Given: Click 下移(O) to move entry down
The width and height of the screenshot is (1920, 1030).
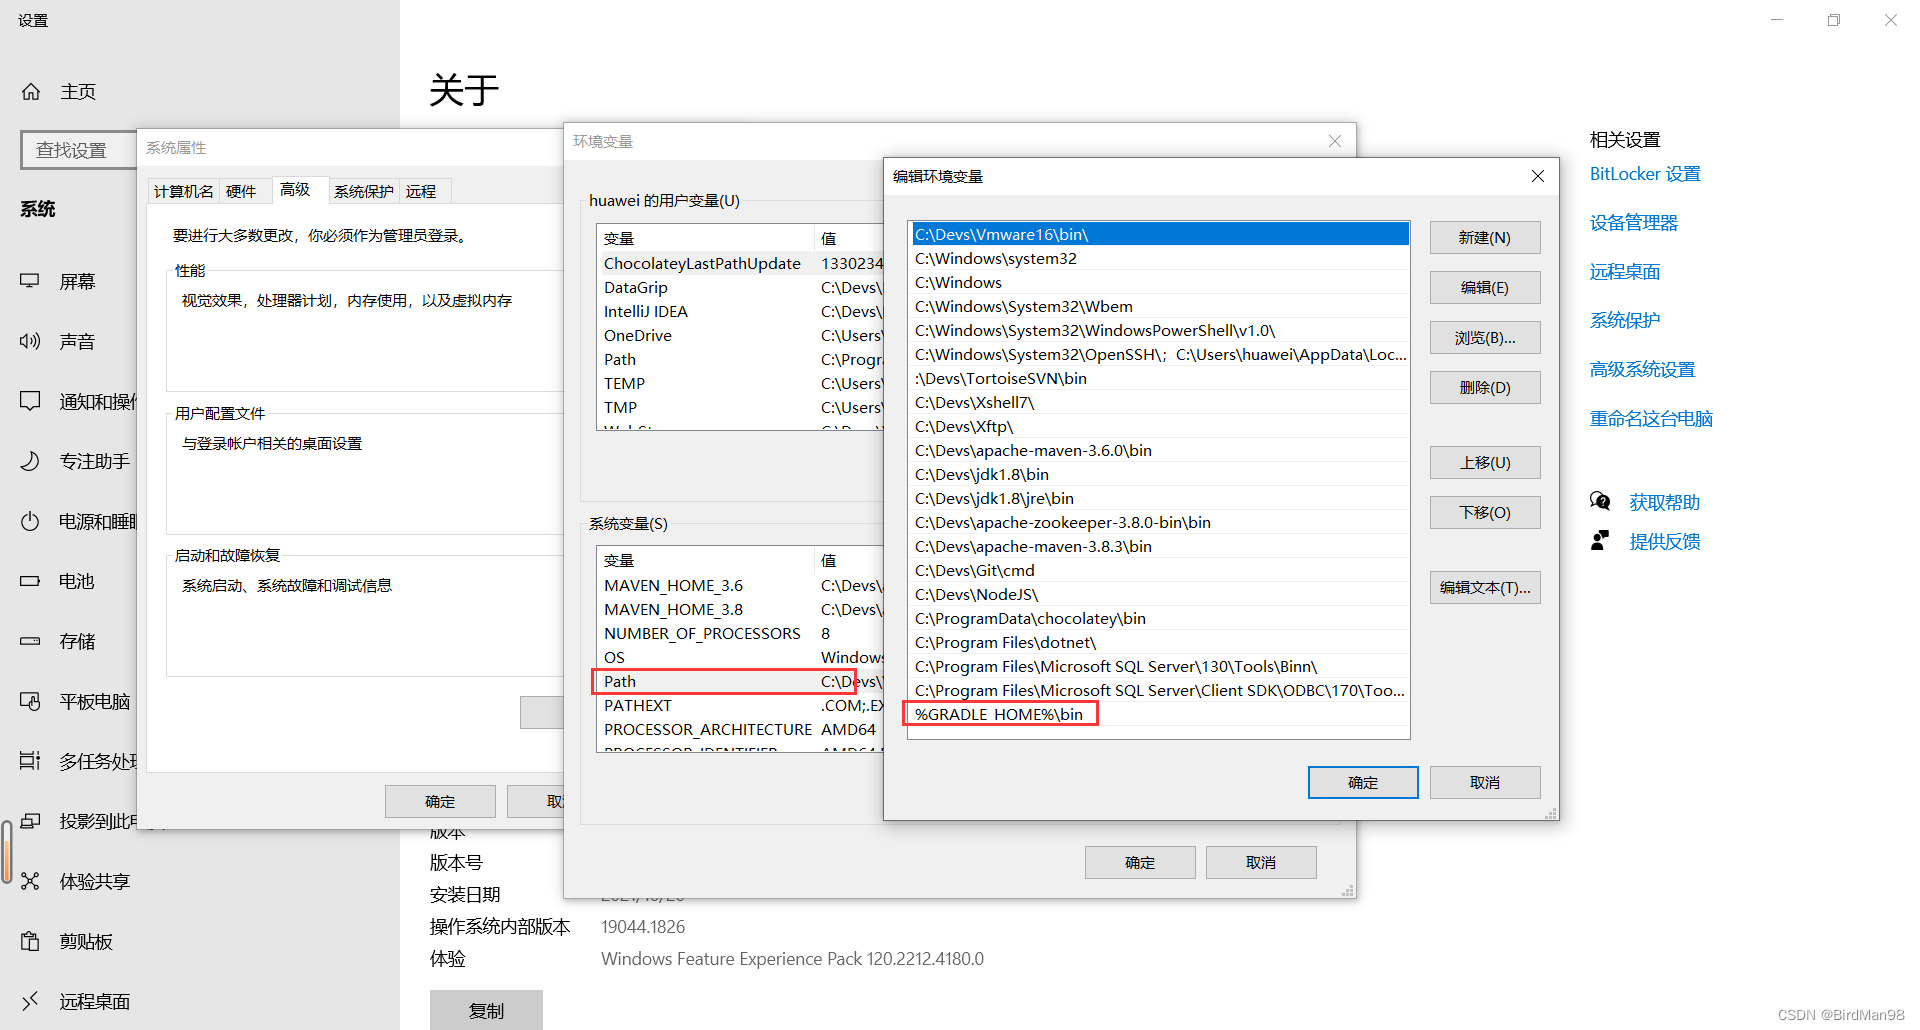Looking at the screenshot, I should [x=1485, y=512].
